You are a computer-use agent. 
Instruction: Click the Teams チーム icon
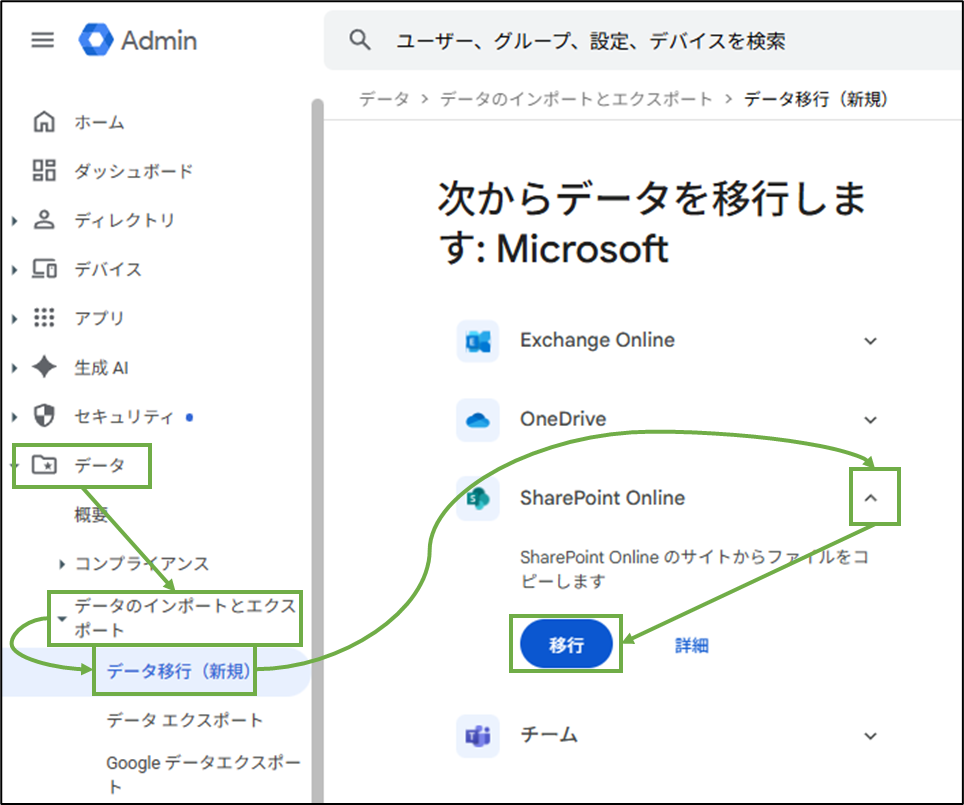point(478,736)
